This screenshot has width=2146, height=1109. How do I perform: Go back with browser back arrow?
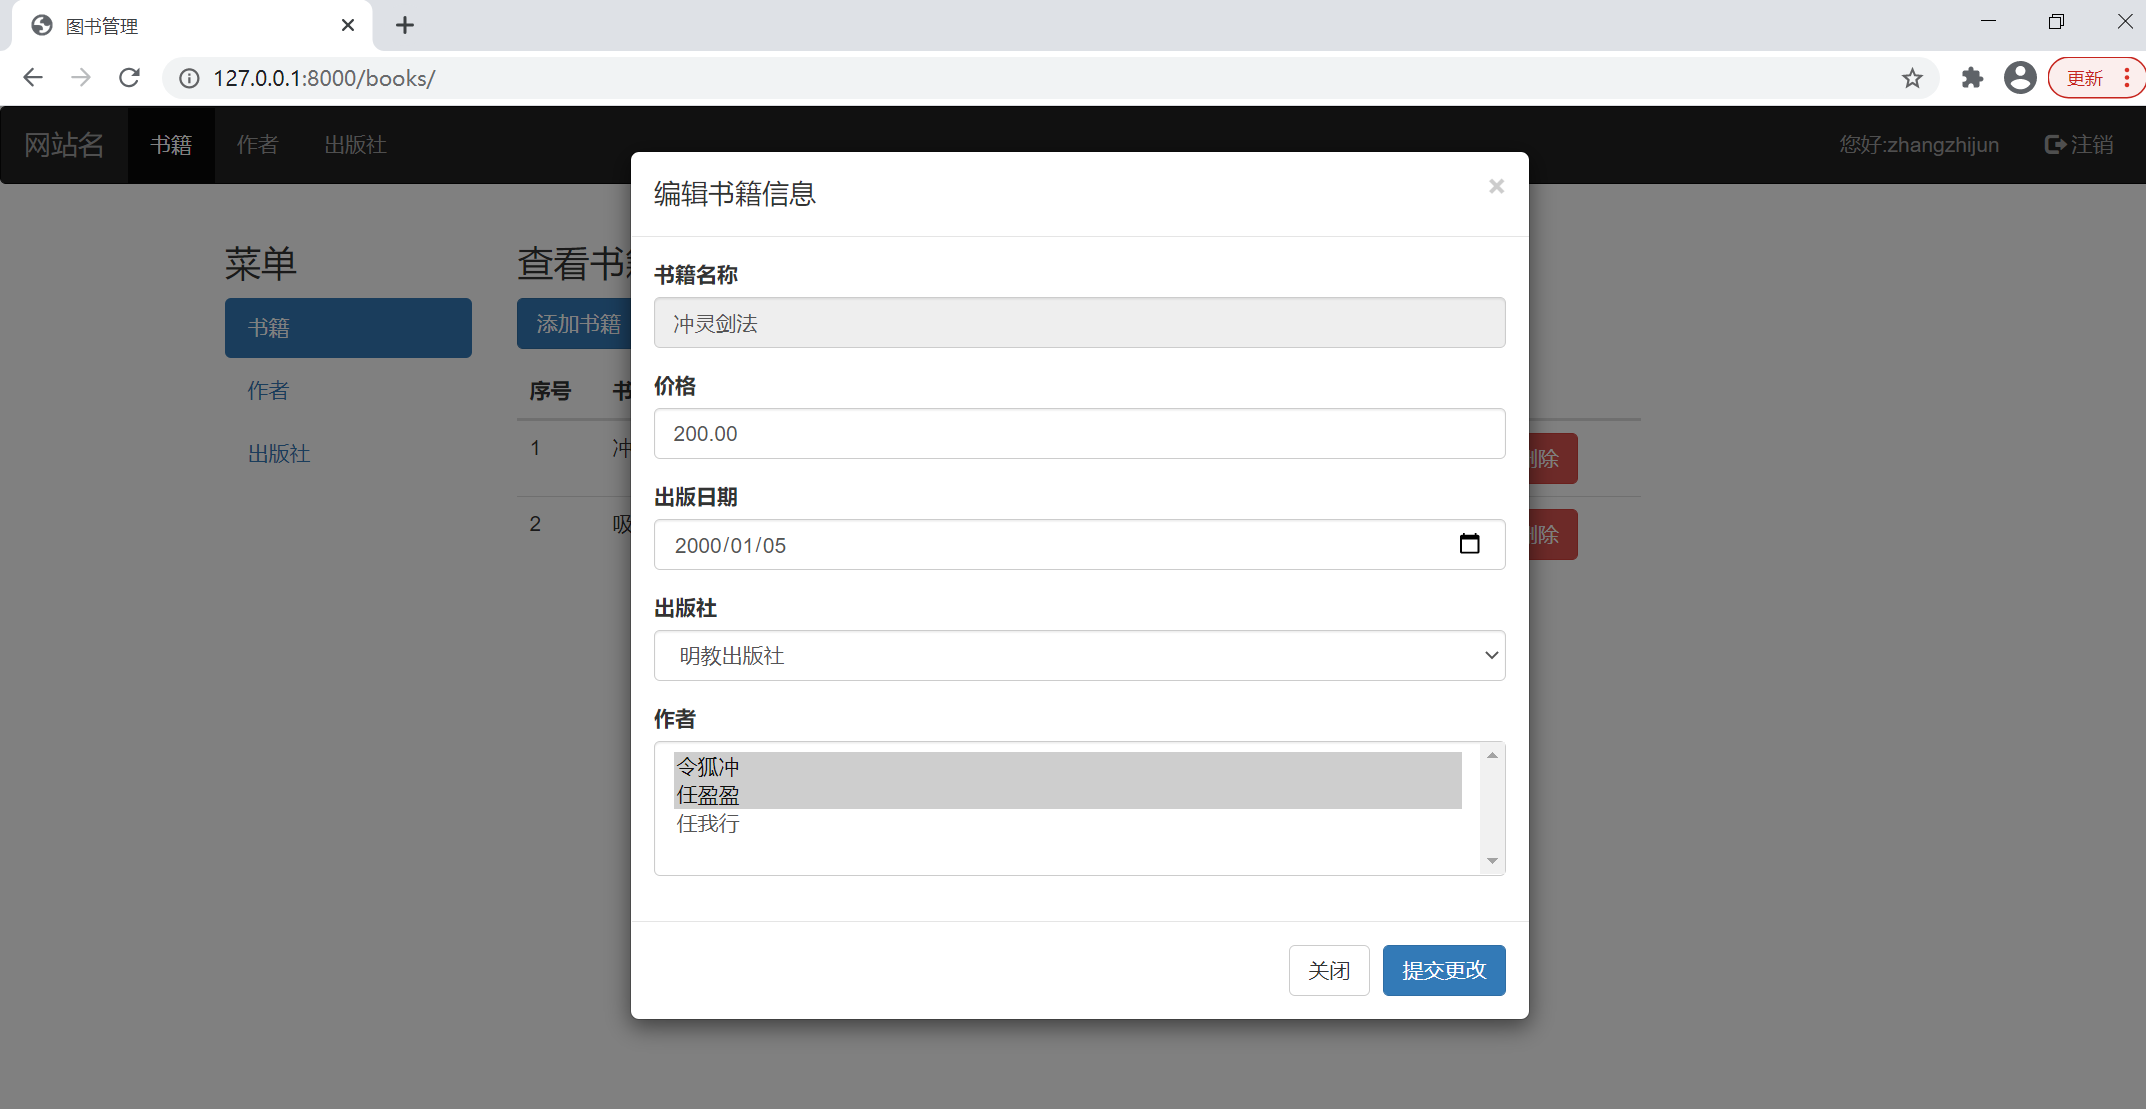point(33,78)
